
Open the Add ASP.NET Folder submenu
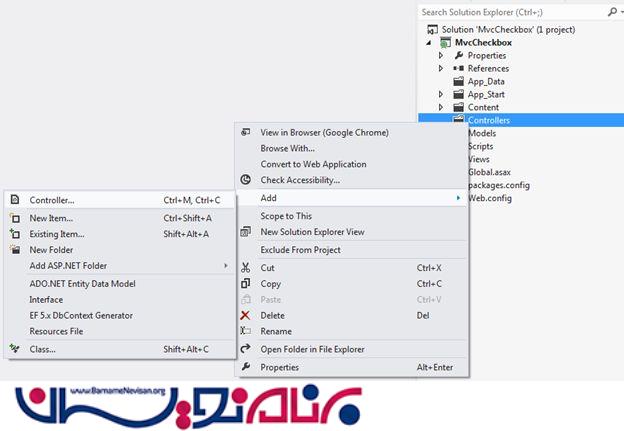click(x=68, y=266)
